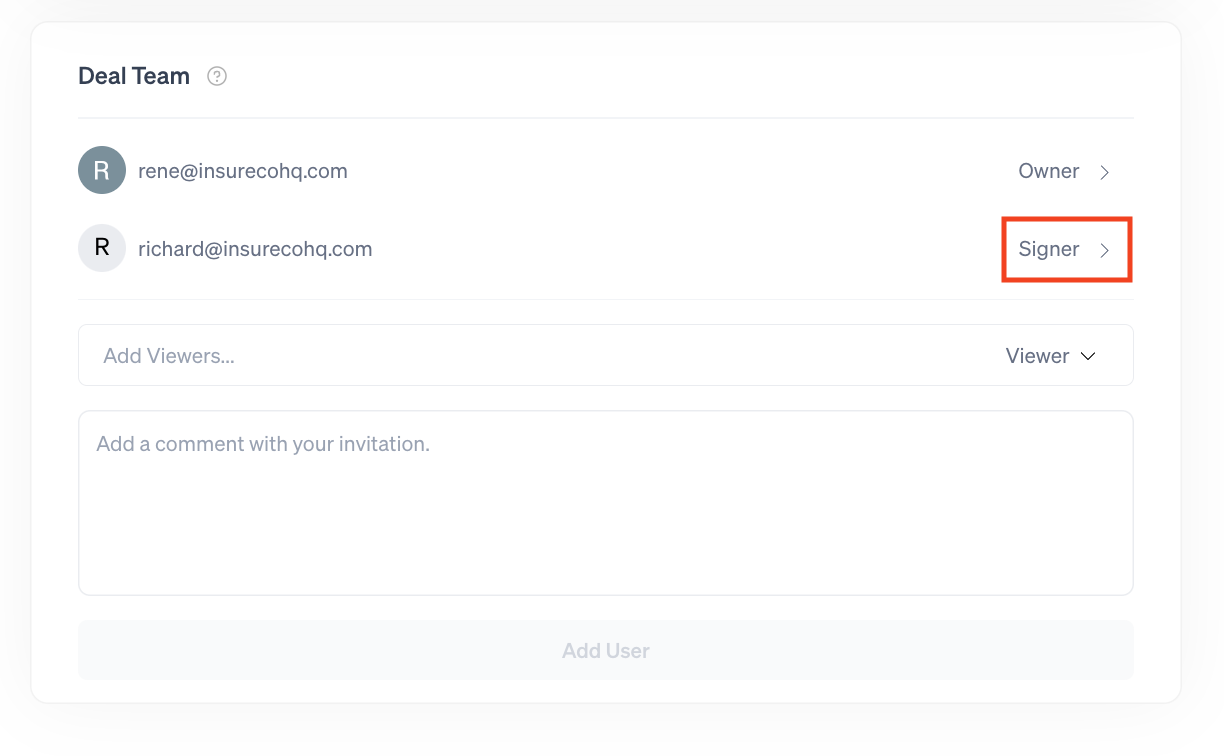The image size is (1224, 756).
Task: Open the Signer role chevron for richard
Action: pyautogui.click(x=1105, y=250)
